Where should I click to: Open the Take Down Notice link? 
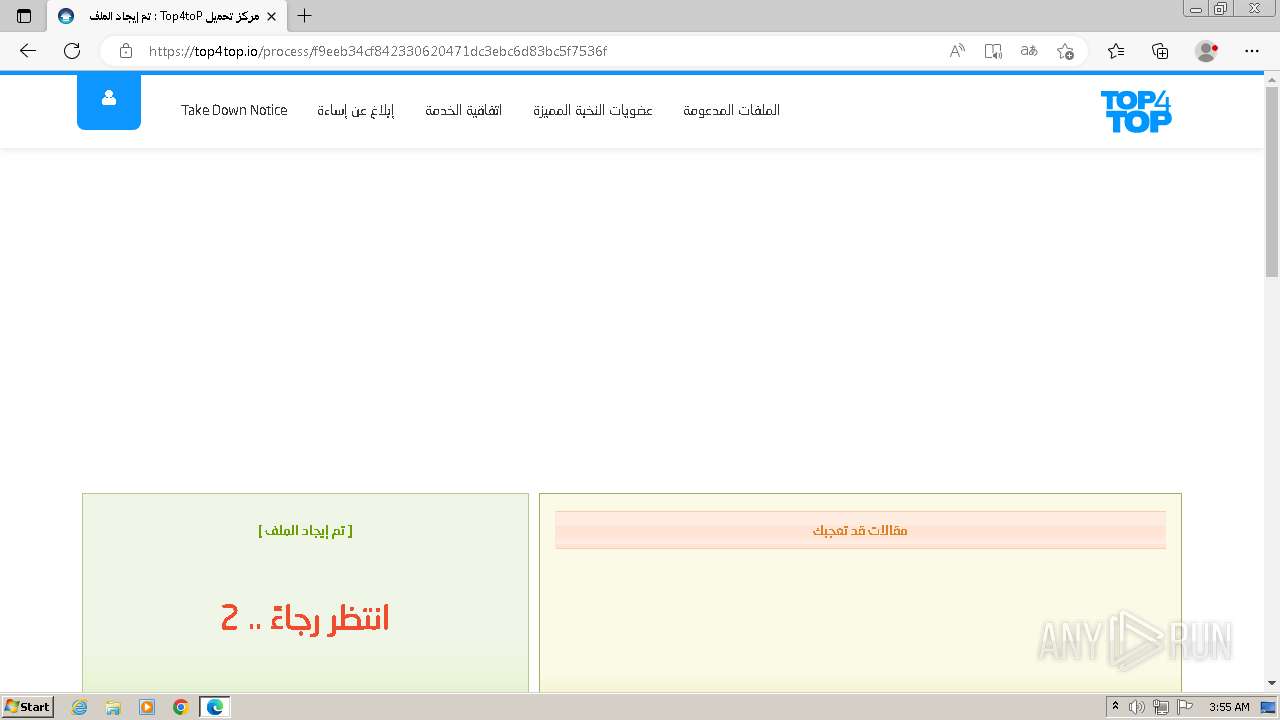pos(234,110)
